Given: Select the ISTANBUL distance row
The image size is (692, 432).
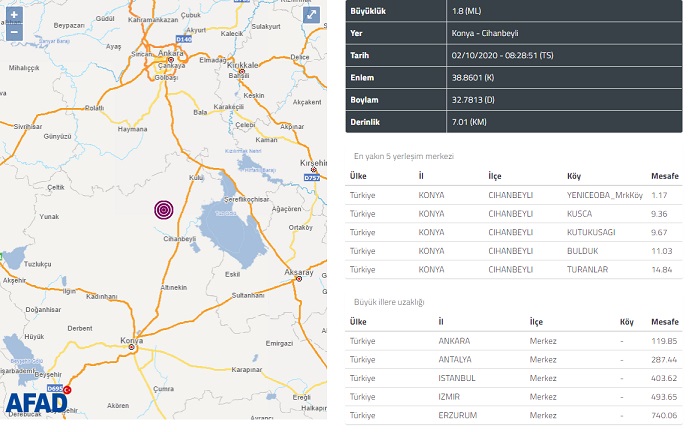Looking at the screenshot, I should point(512,377).
